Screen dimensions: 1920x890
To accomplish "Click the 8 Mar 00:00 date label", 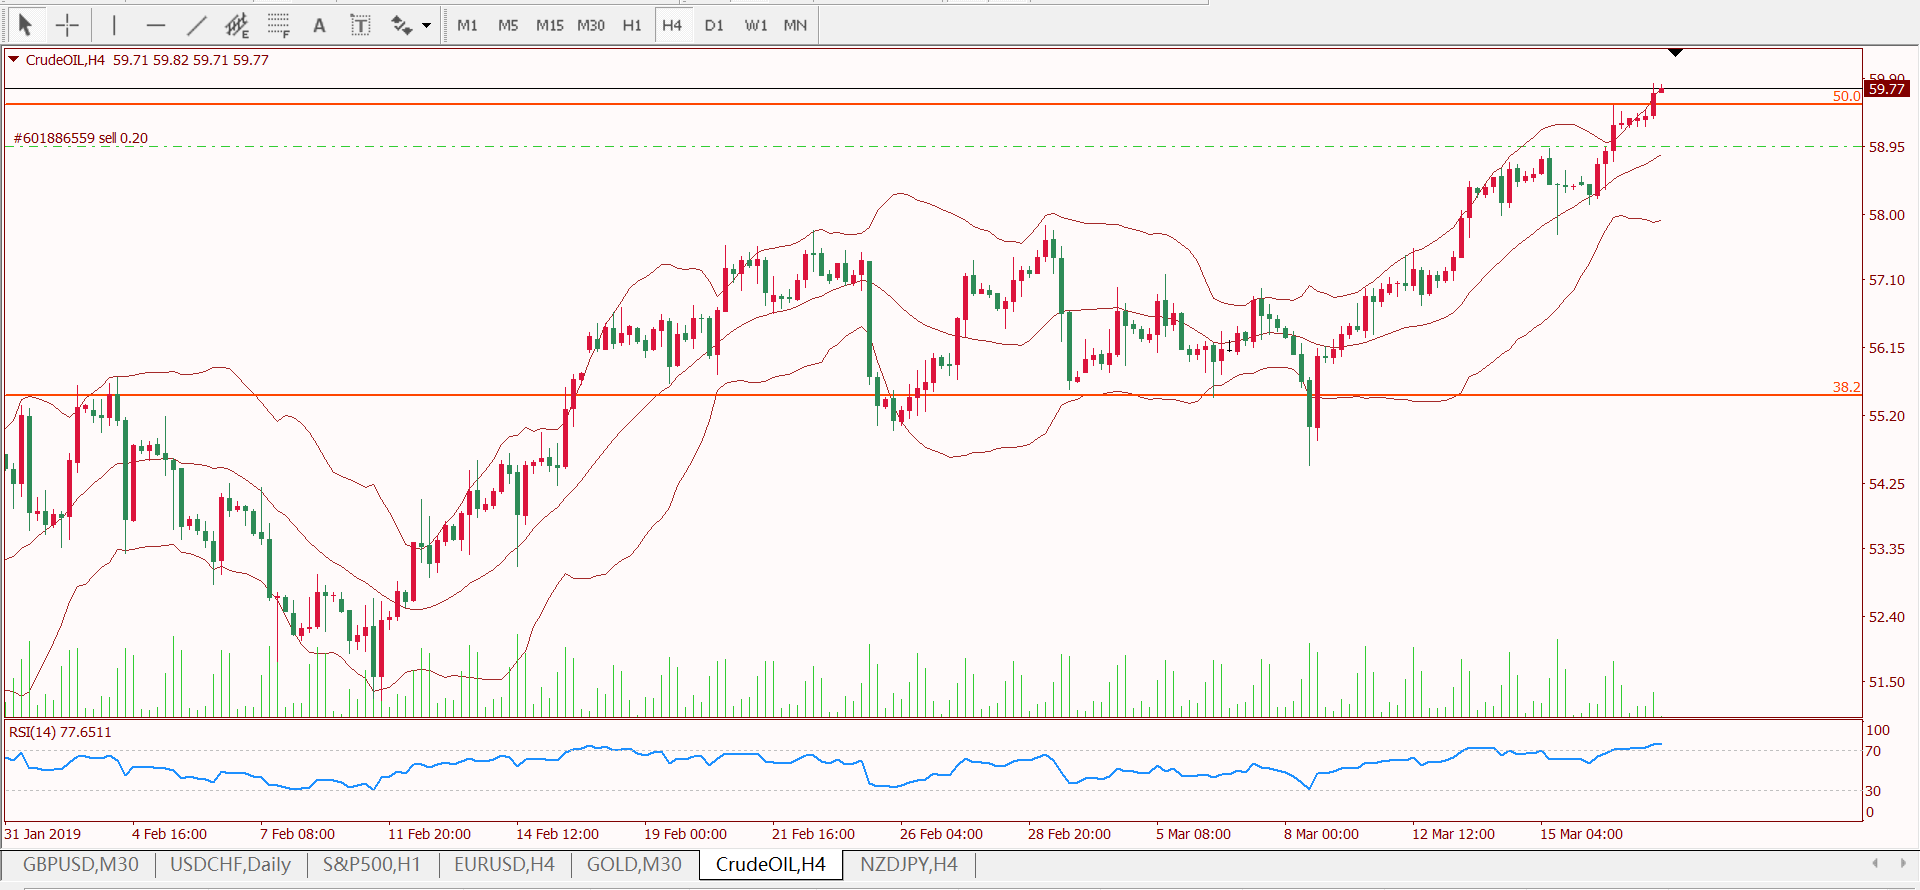I will 1321,834.
